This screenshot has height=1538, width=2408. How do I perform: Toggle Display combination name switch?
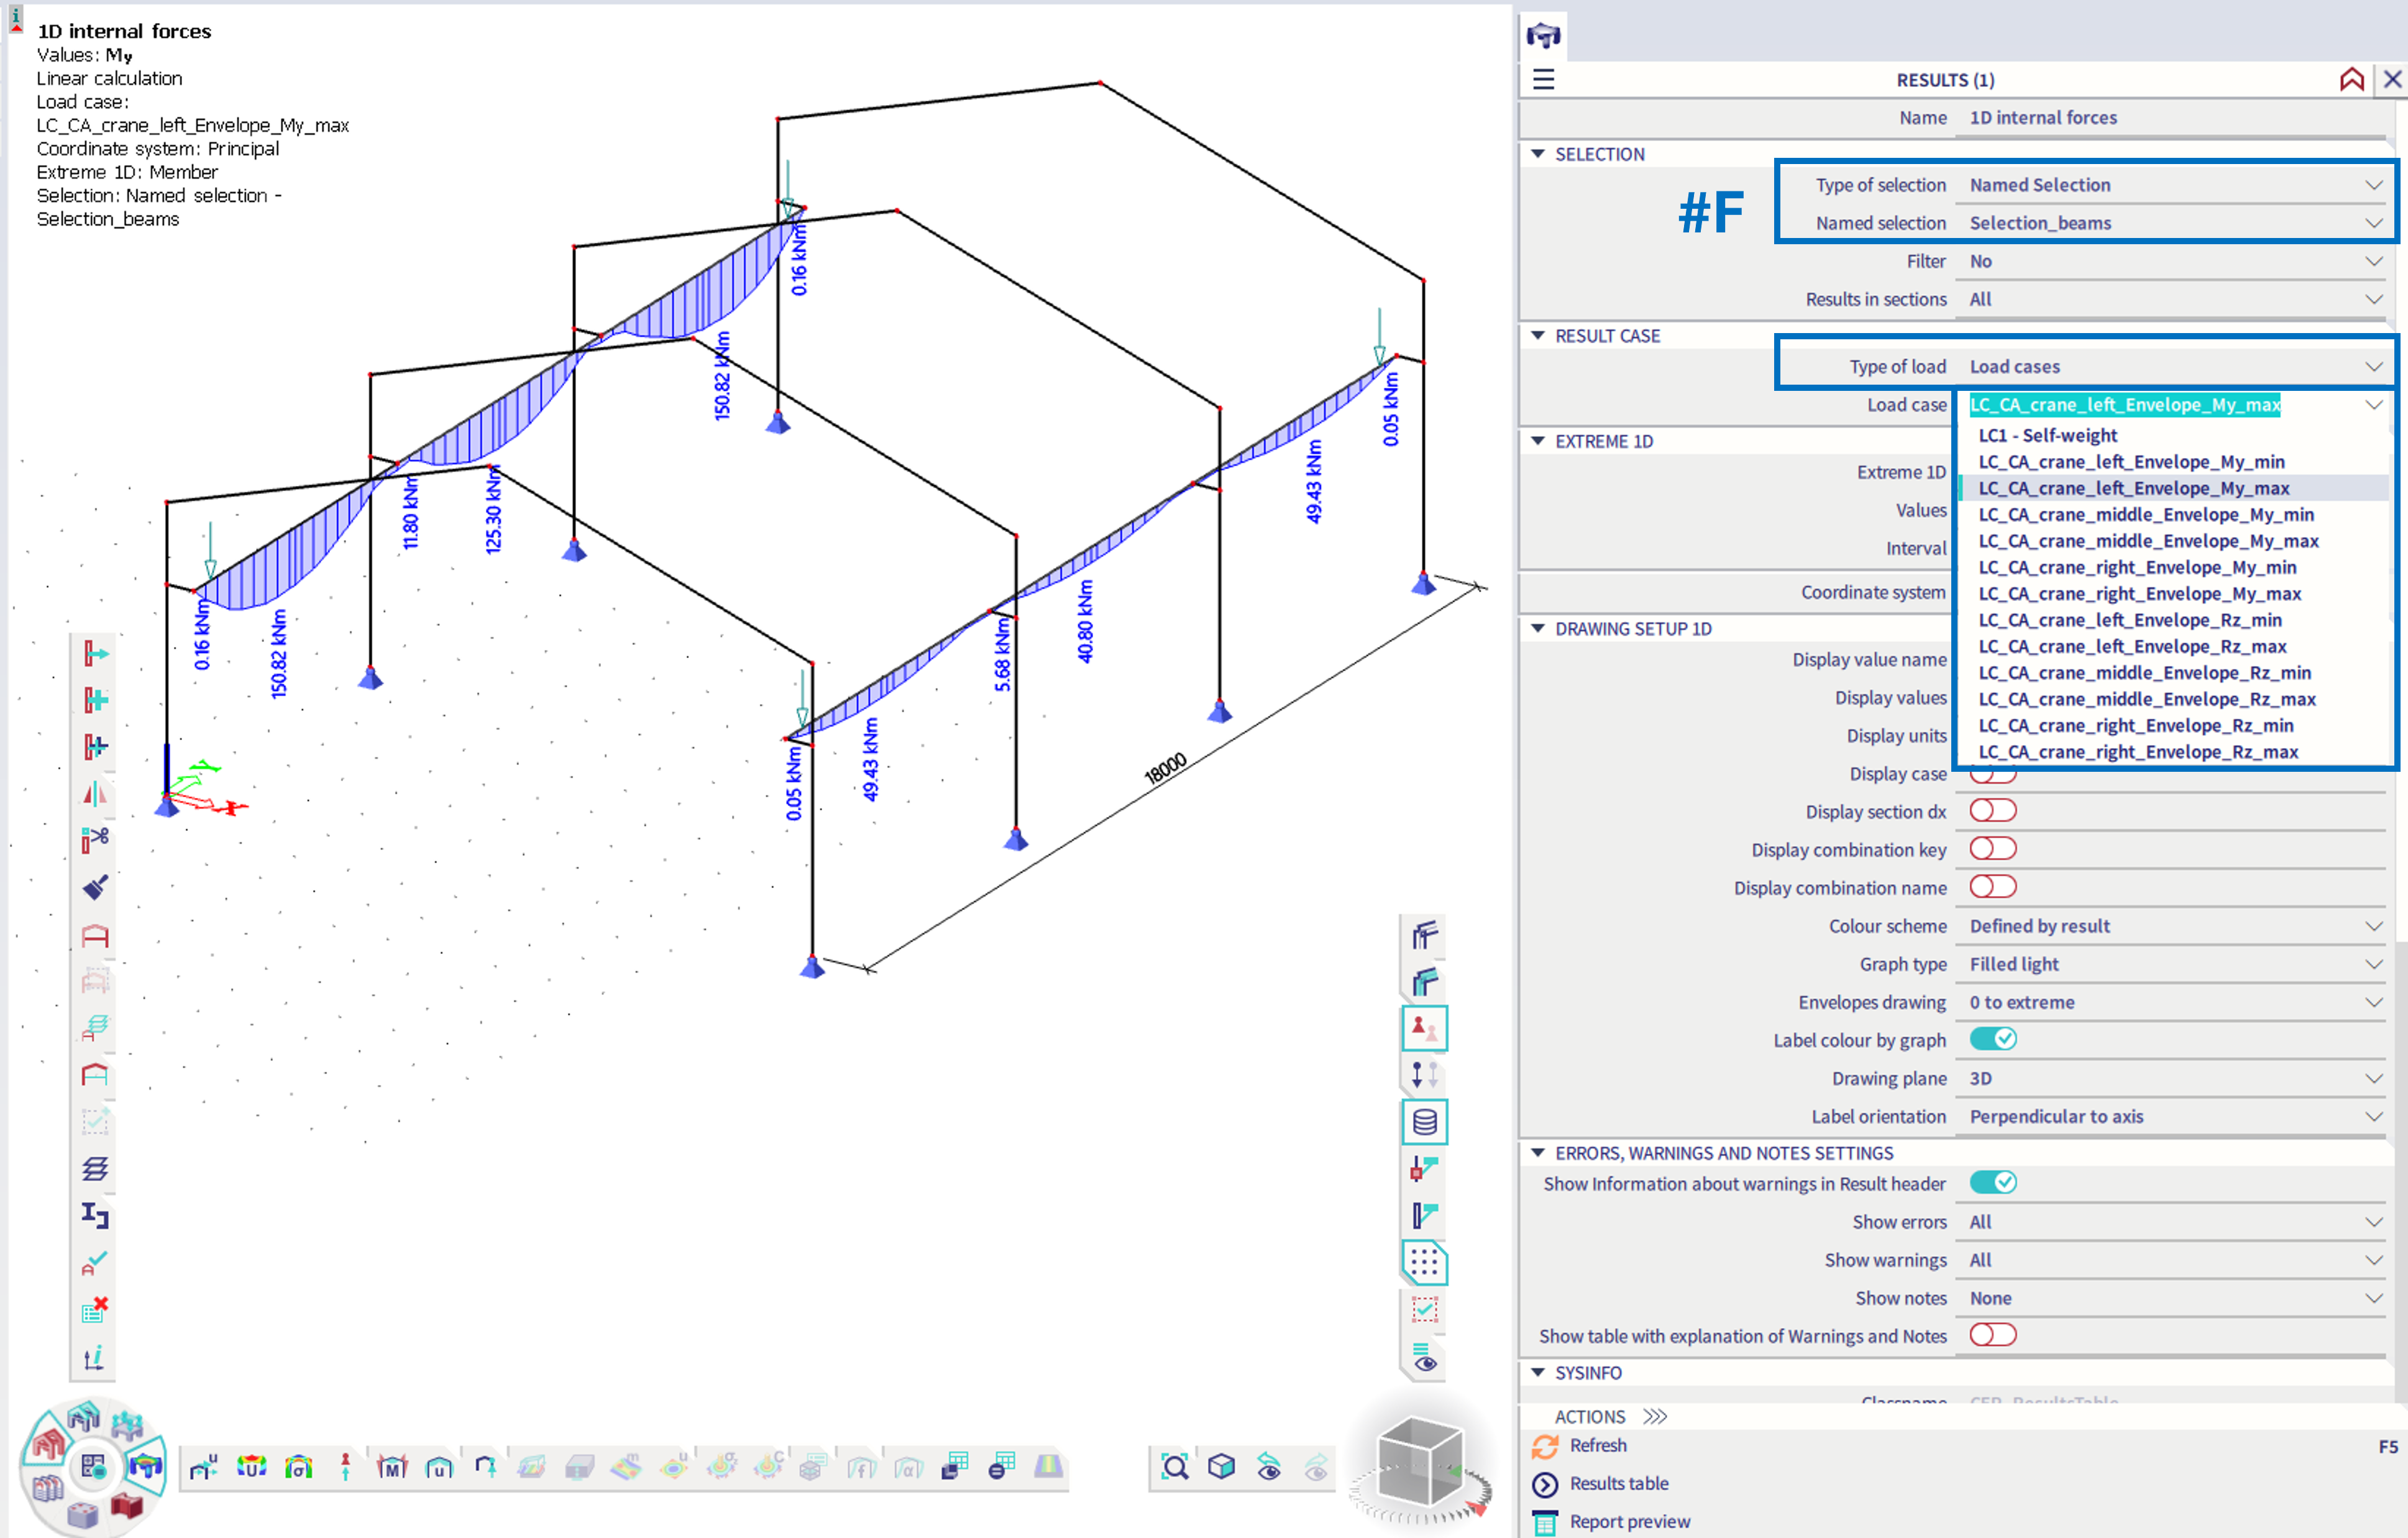click(1992, 887)
